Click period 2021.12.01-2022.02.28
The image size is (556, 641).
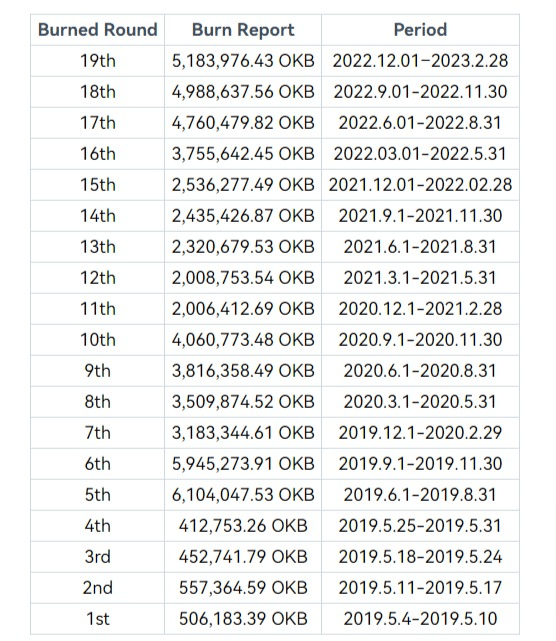tap(420, 185)
